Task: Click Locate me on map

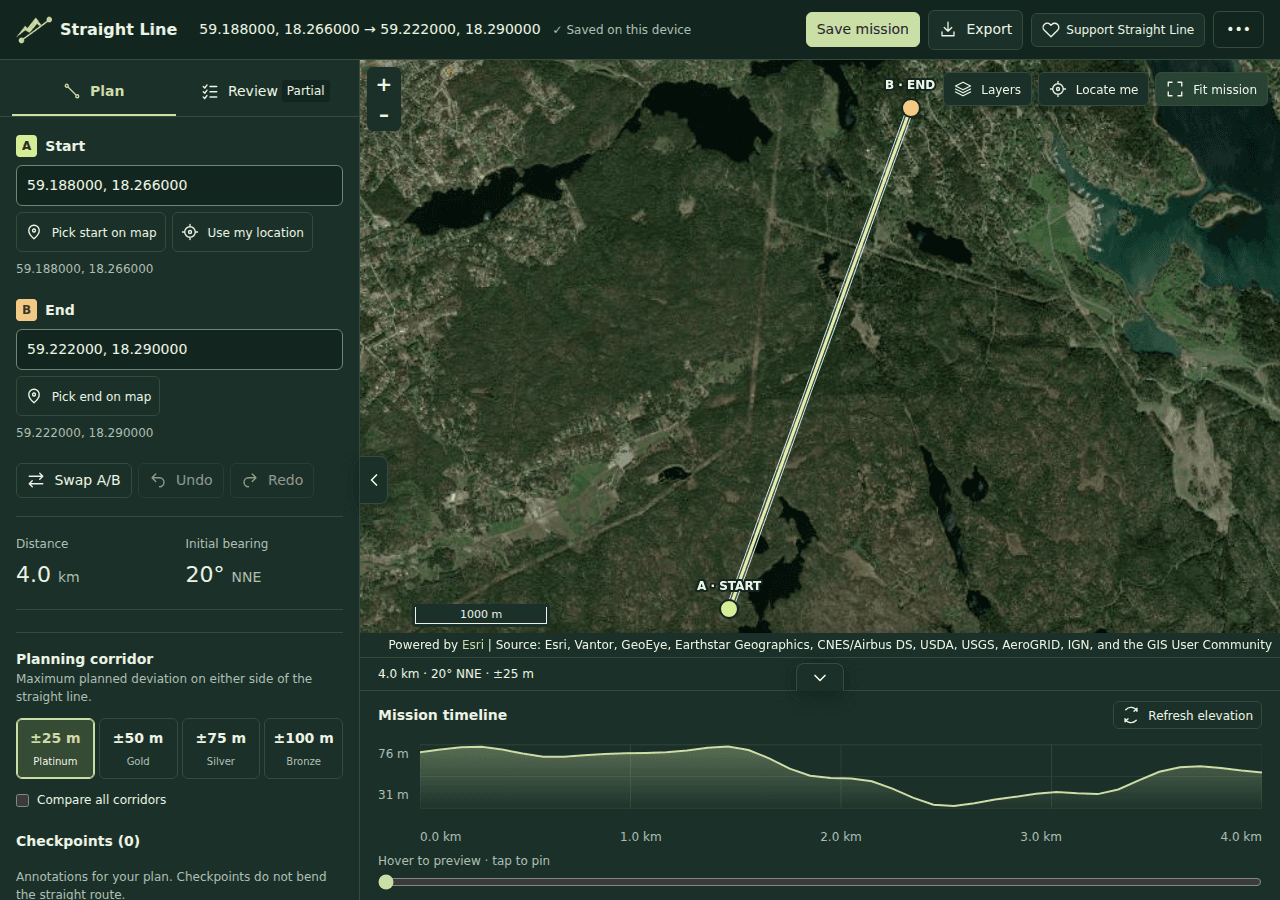Action: [1094, 89]
